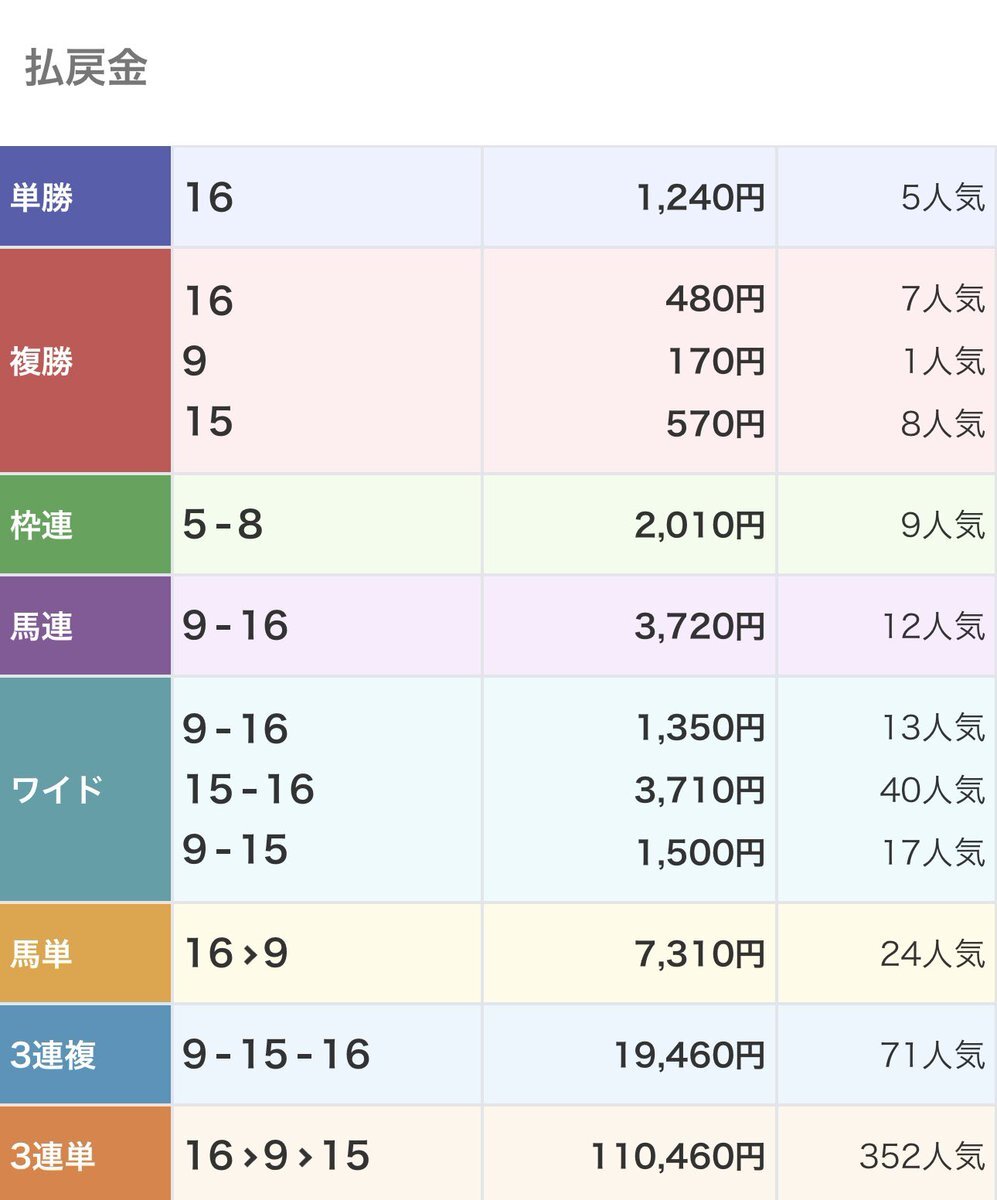The image size is (997, 1200).
Task: Select the 570円 place payout
Action: pyautogui.click(x=715, y=424)
